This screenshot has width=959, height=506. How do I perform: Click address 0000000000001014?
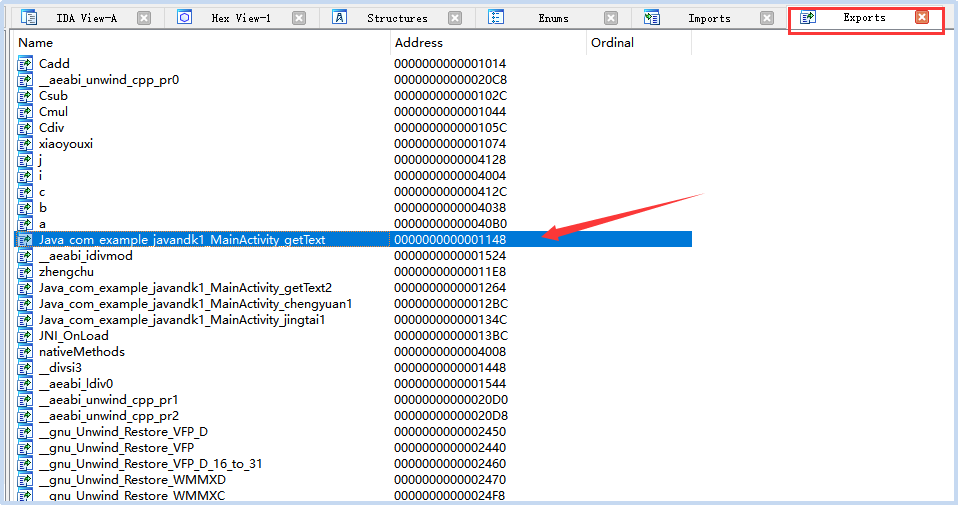click(x=450, y=64)
